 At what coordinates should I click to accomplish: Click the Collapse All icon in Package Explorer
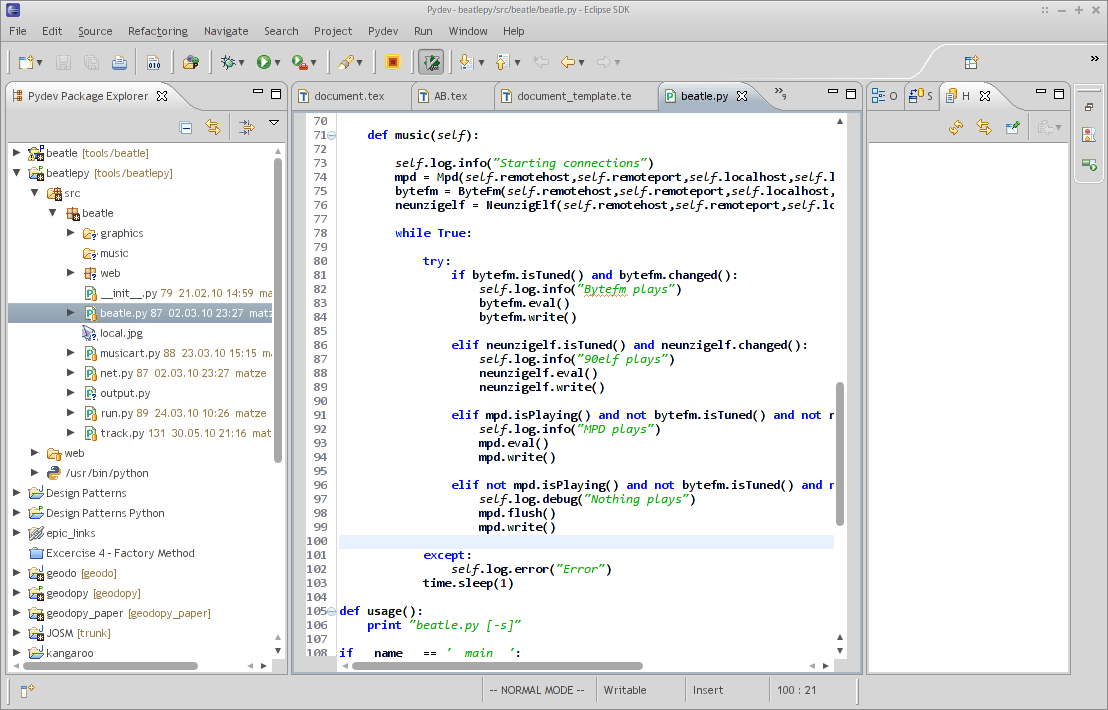coord(185,127)
